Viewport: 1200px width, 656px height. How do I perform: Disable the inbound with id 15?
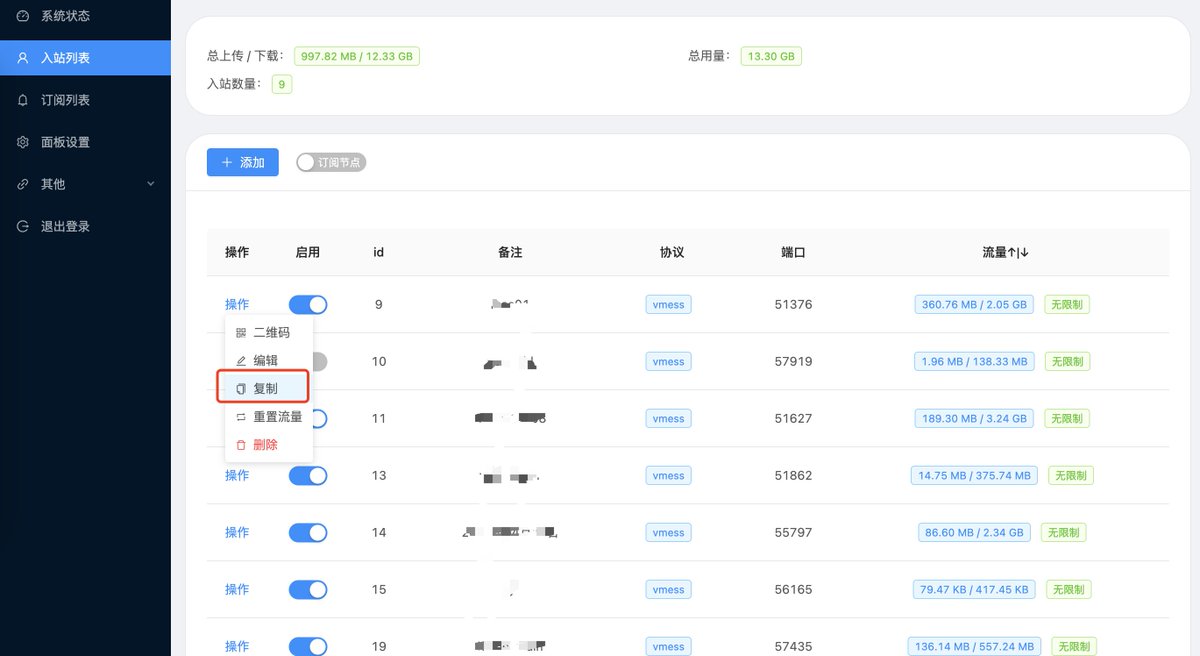coord(308,590)
